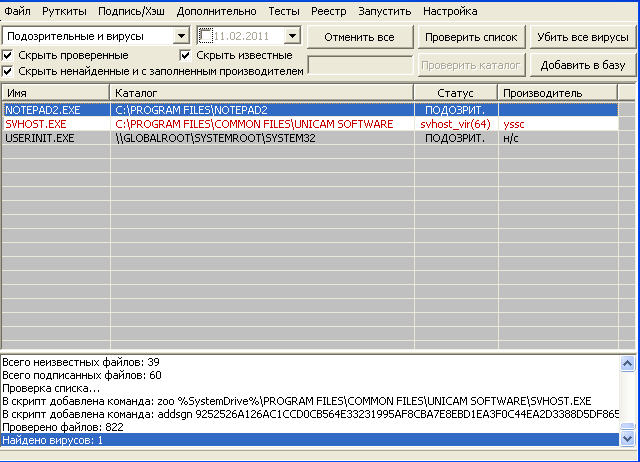
Task: Click the Добавить в базу button
Action: coord(582,65)
